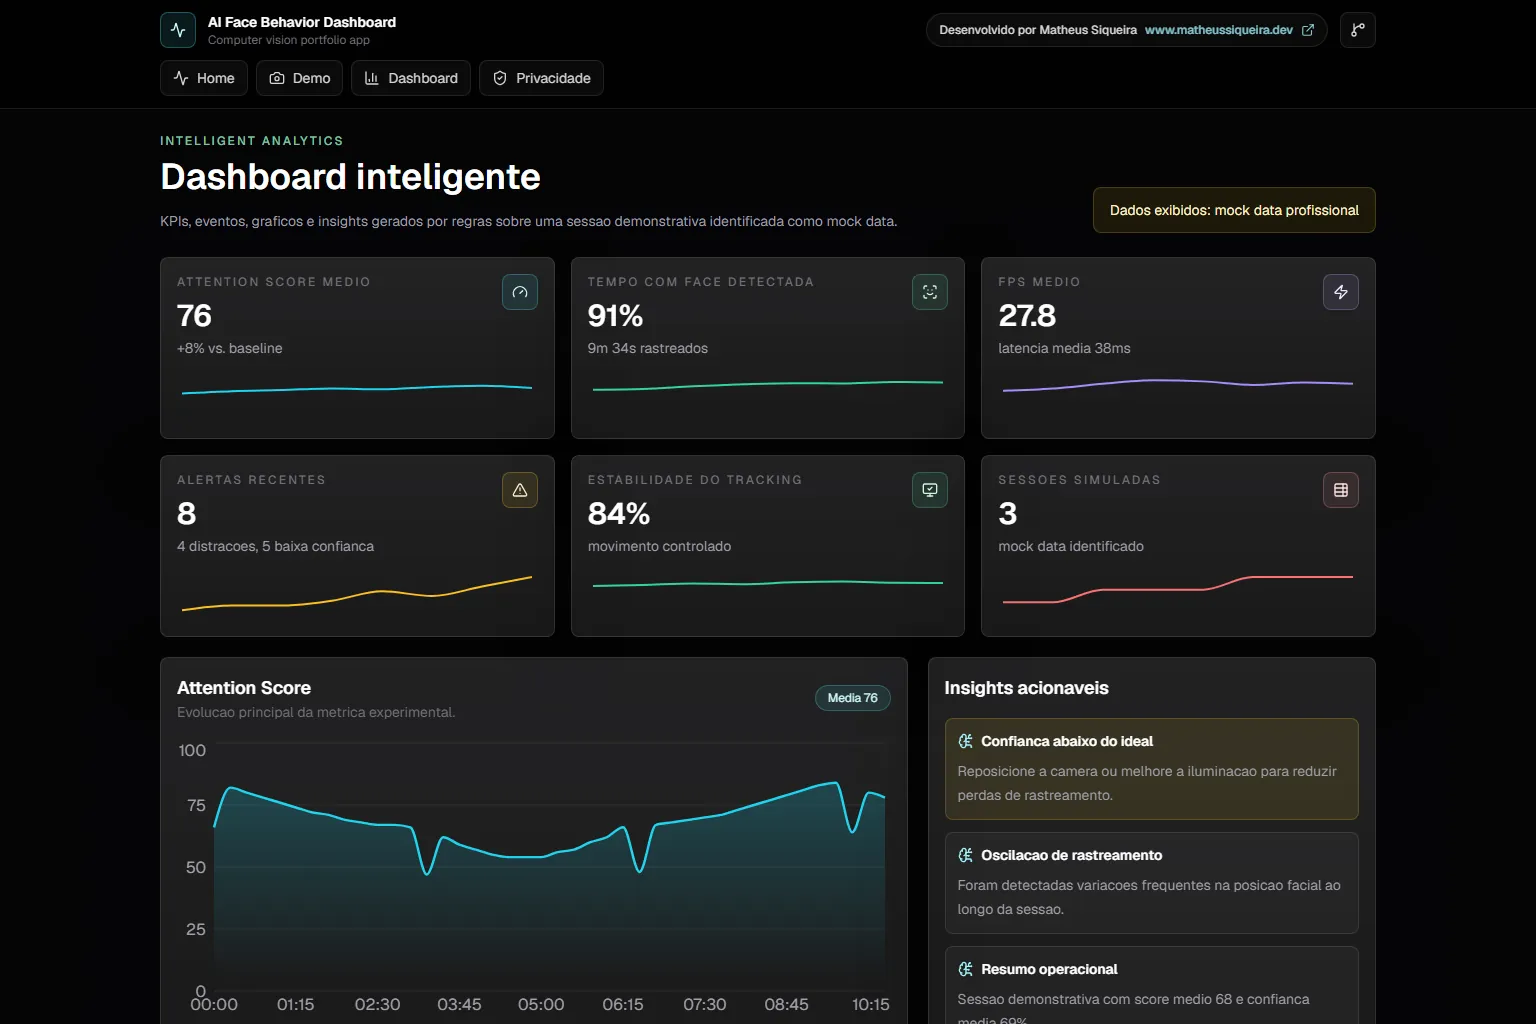Click the AI Face Behavior Dashboard title
This screenshot has height=1024, width=1536.
[x=302, y=22]
